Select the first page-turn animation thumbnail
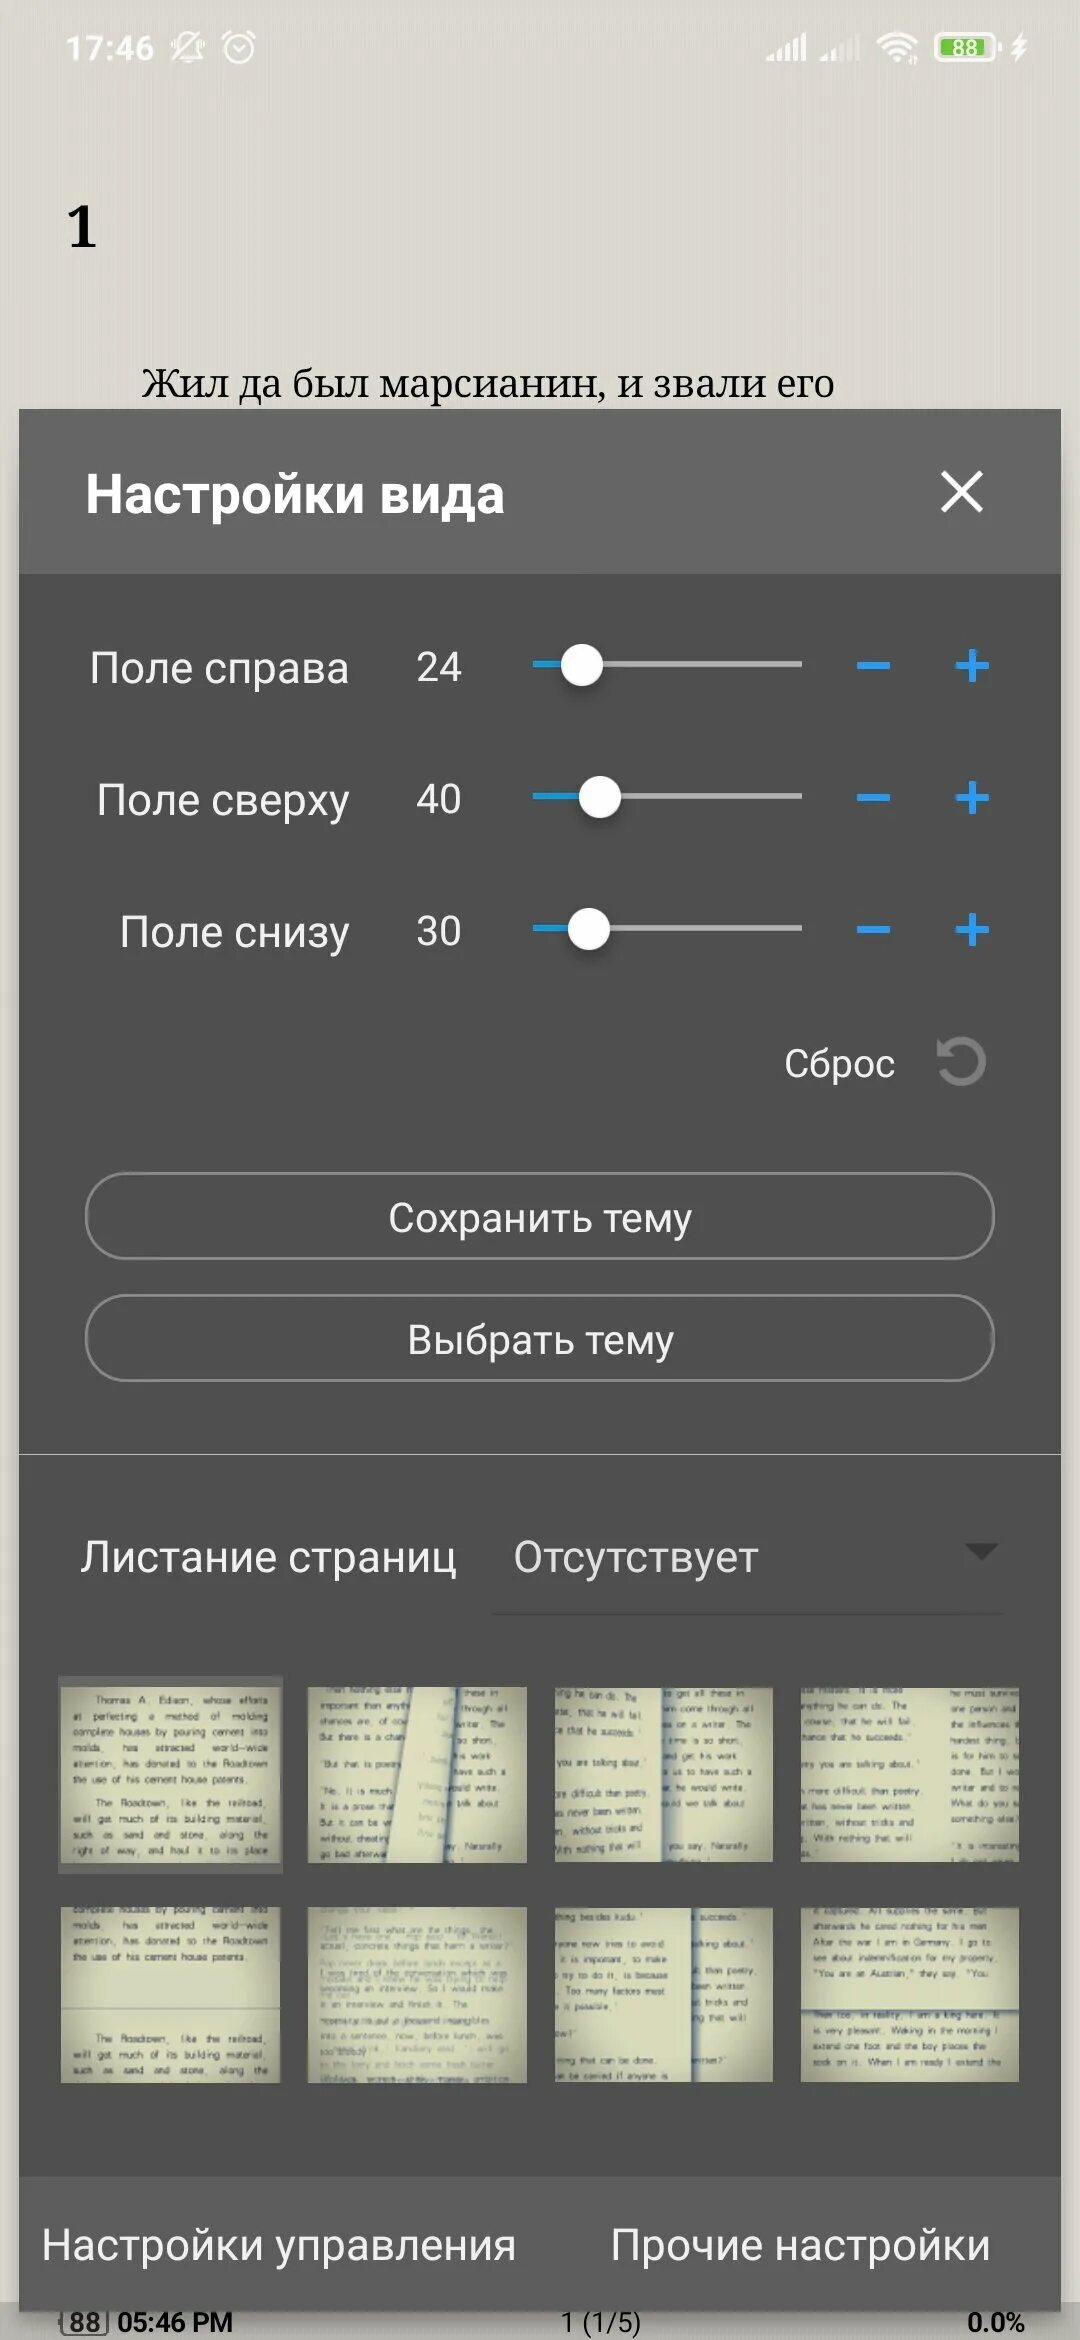 tap(170, 1775)
